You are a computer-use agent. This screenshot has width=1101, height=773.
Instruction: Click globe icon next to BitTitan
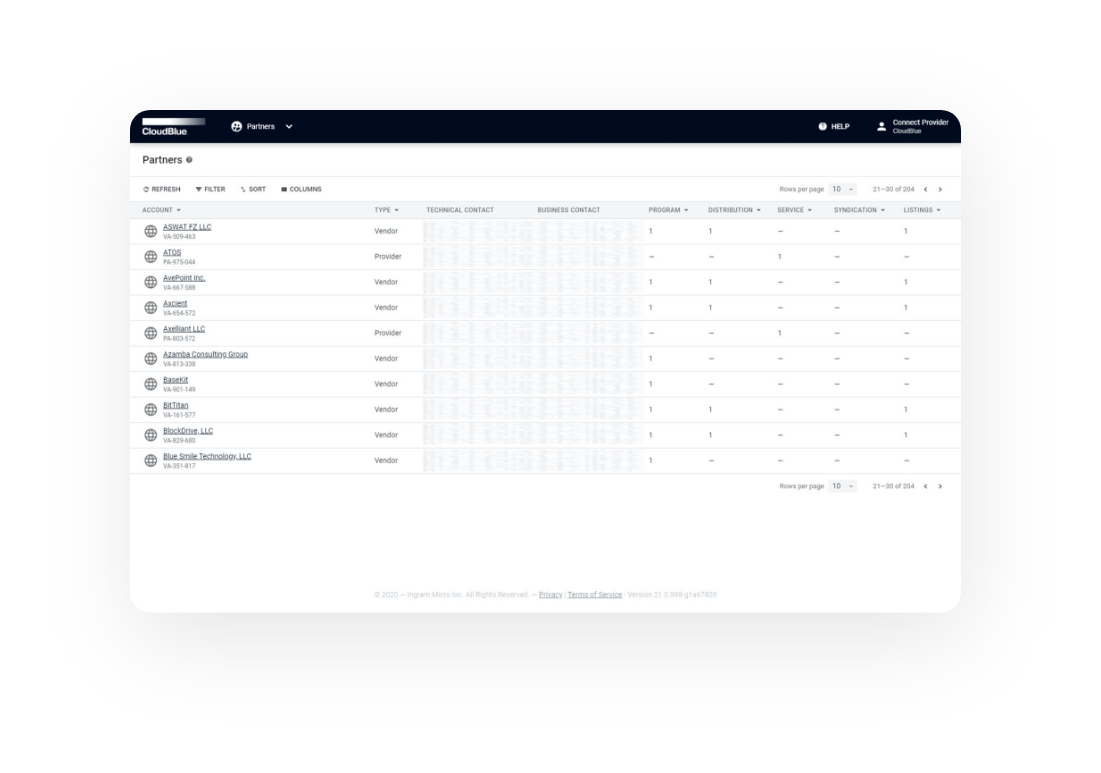[150, 409]
